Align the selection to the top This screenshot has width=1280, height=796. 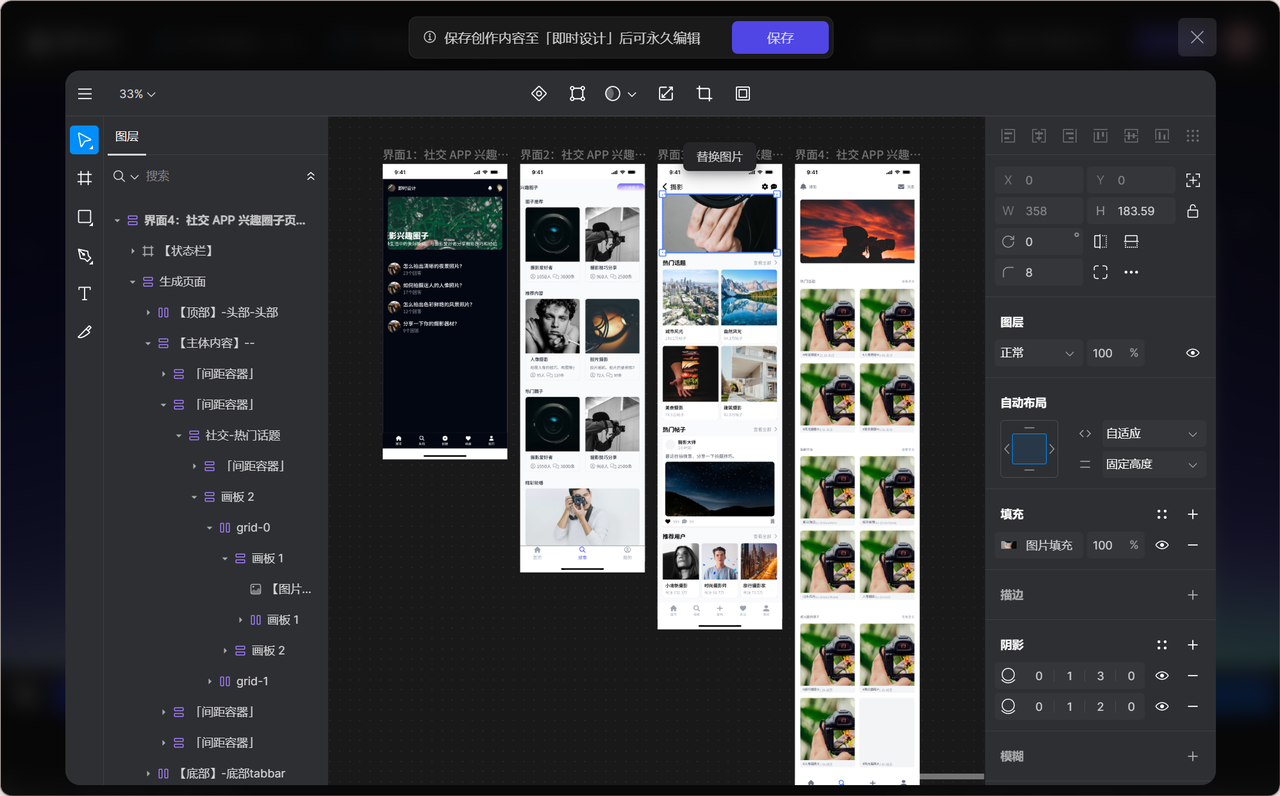pos(1100,136)
